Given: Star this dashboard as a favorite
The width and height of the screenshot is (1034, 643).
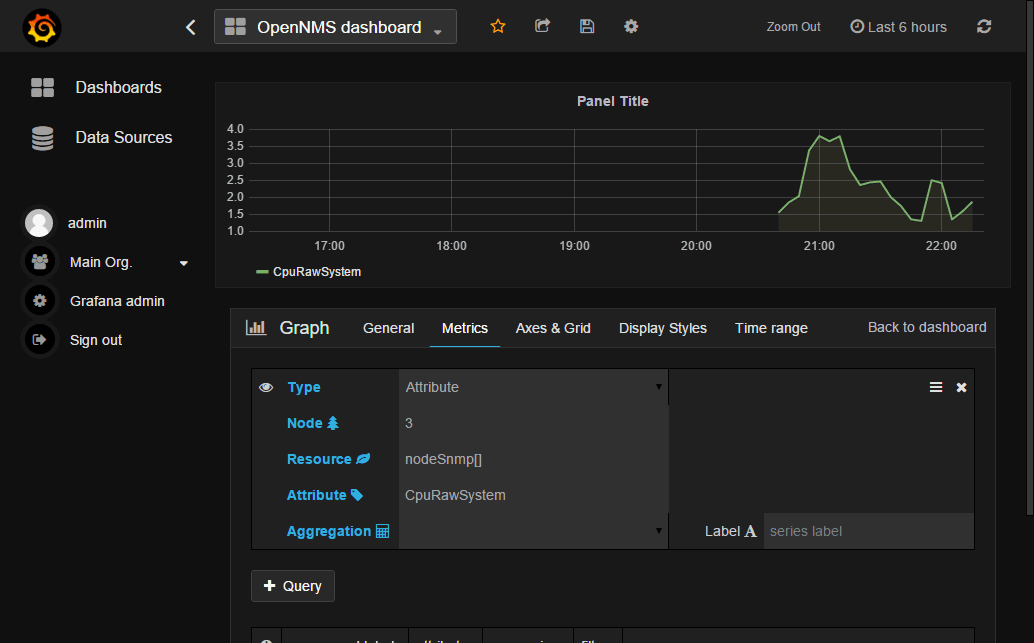Looking at the screenshot, I should click(x=498, y=26).
